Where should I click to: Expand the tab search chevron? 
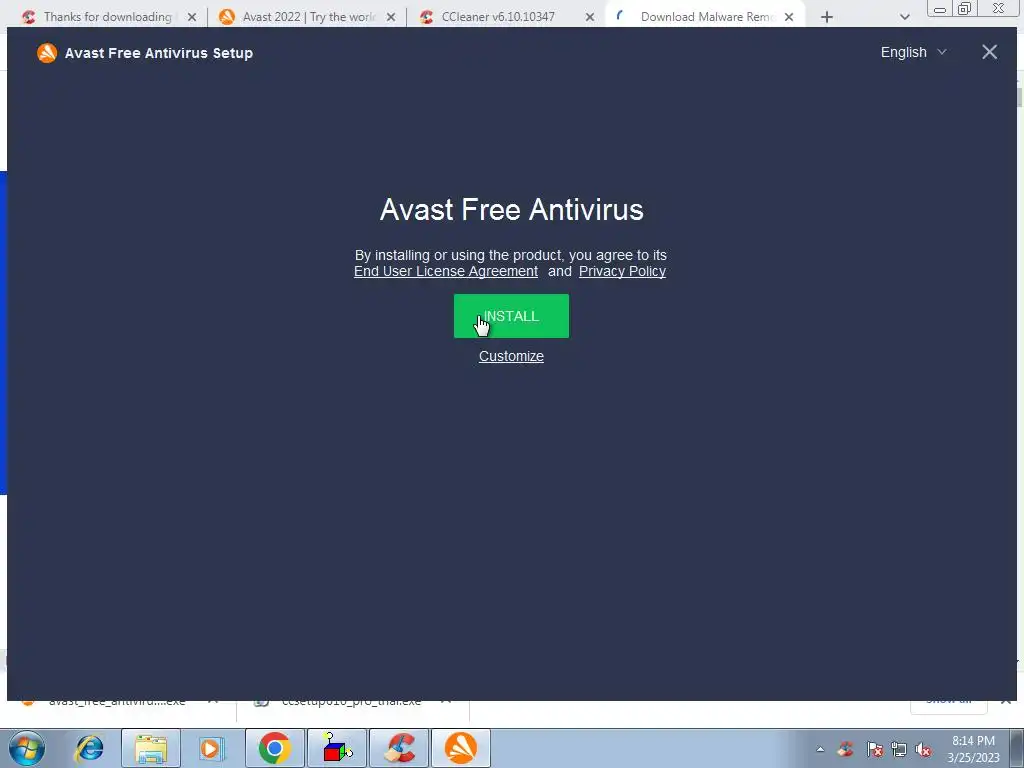pyautogui.click(x=904, y=17)
